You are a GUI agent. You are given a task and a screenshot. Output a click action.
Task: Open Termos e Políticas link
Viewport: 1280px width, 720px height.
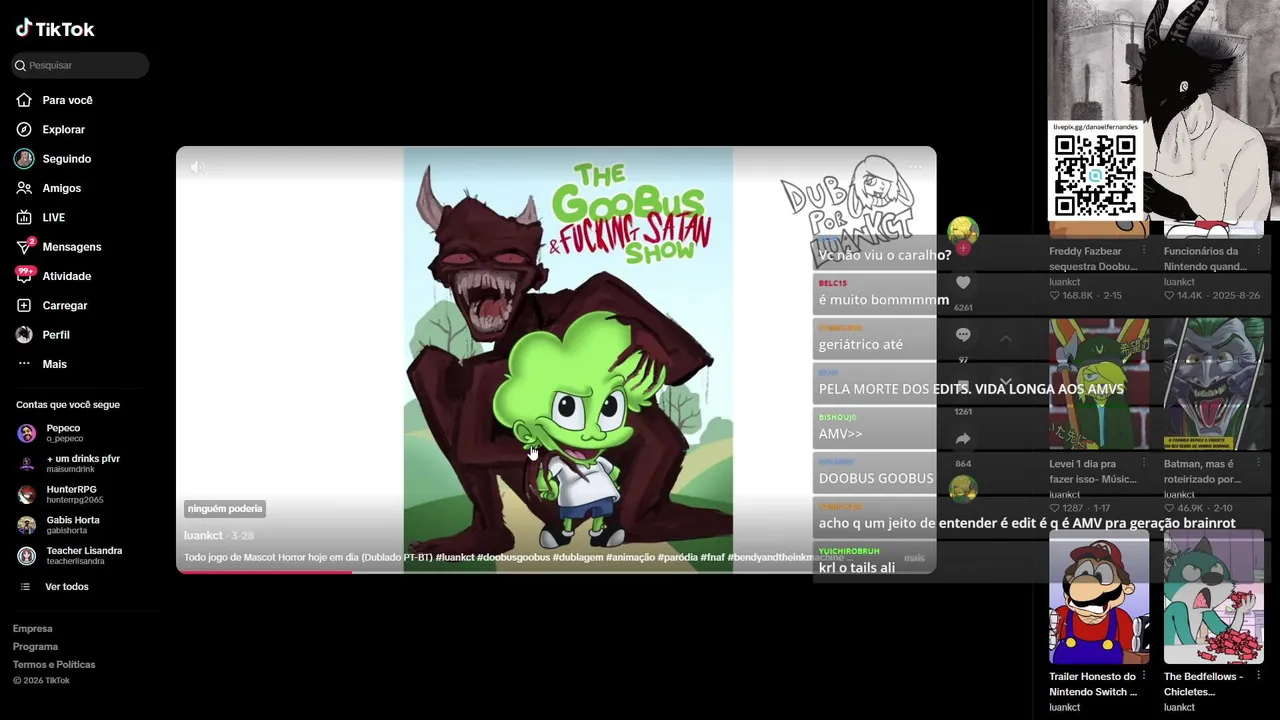point(54,665)
